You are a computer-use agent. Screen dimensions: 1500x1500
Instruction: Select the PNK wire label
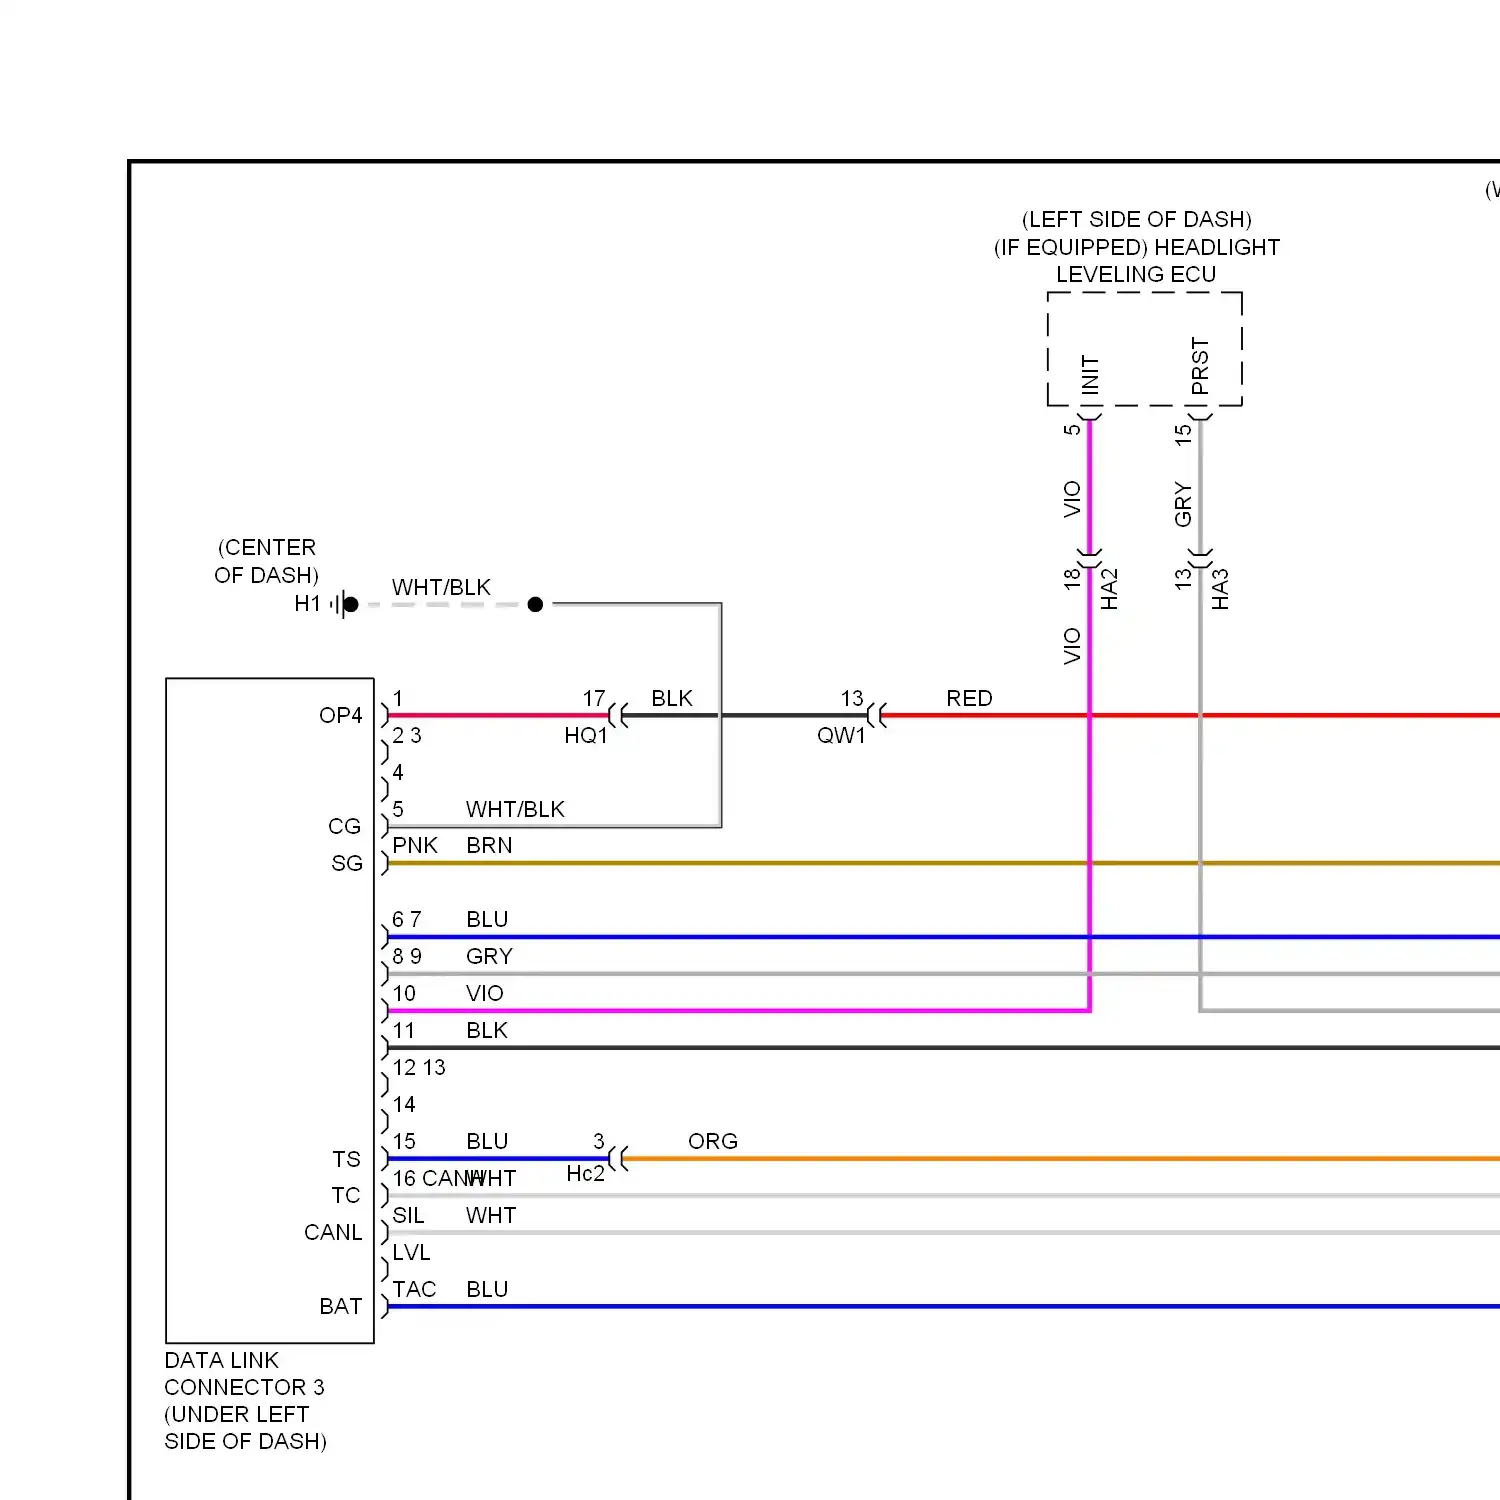click(x=415, y=845)
